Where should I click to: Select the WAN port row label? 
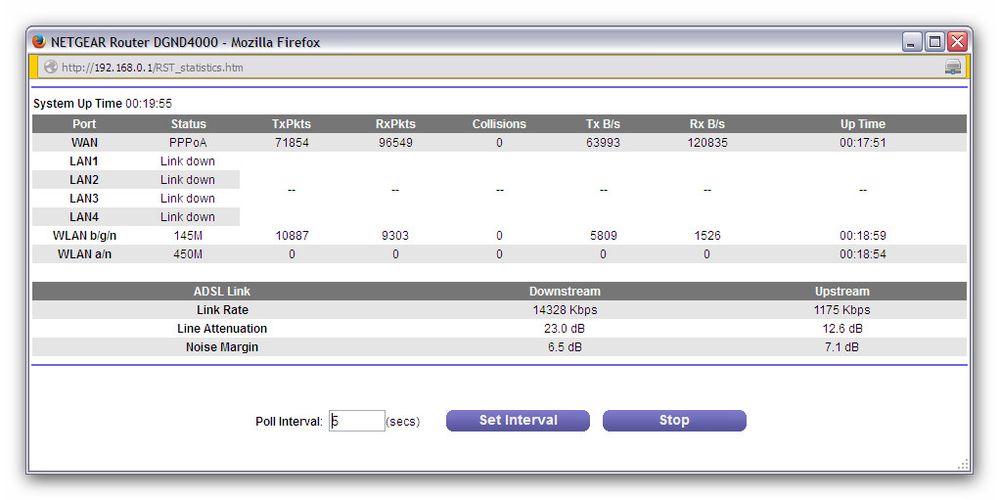coord(84,143)
